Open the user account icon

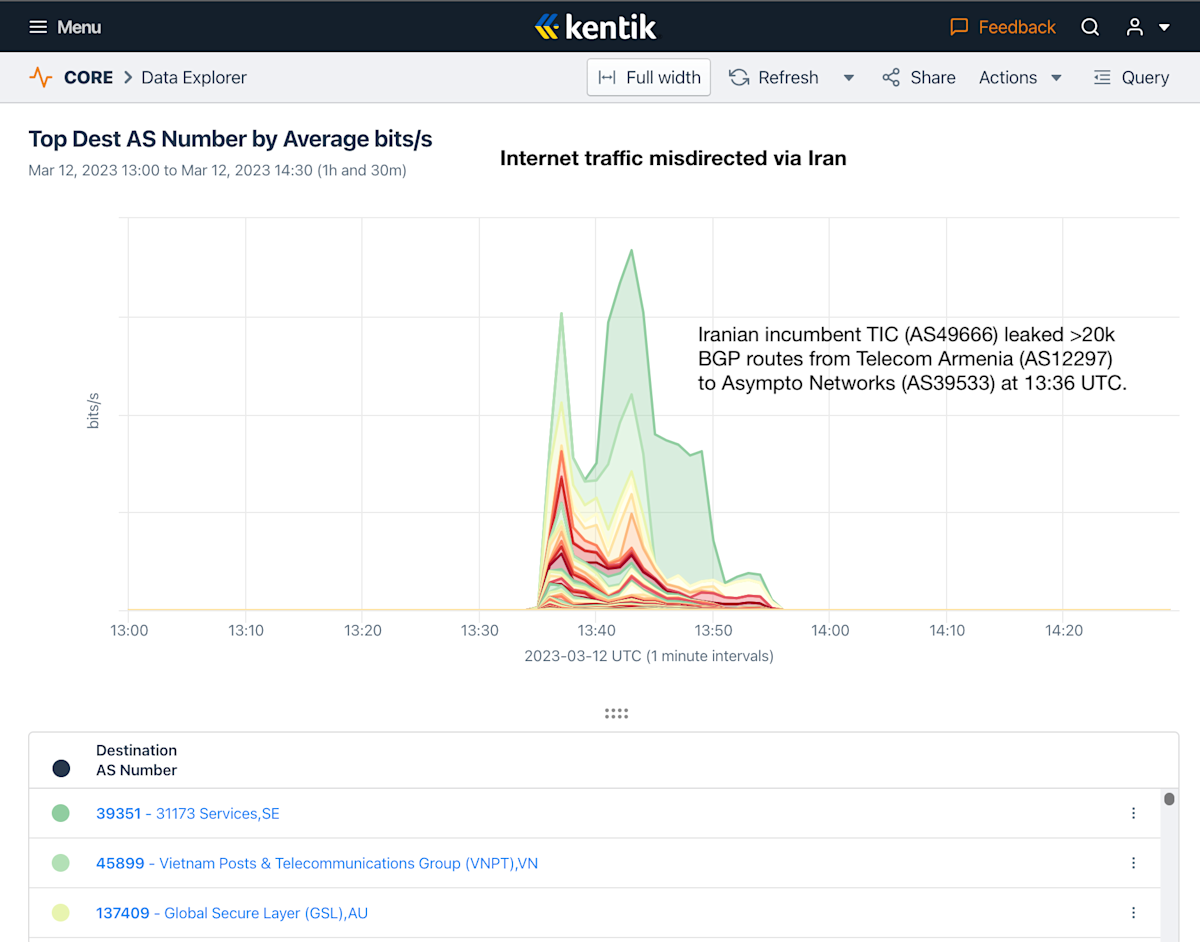click(1134, 27)
